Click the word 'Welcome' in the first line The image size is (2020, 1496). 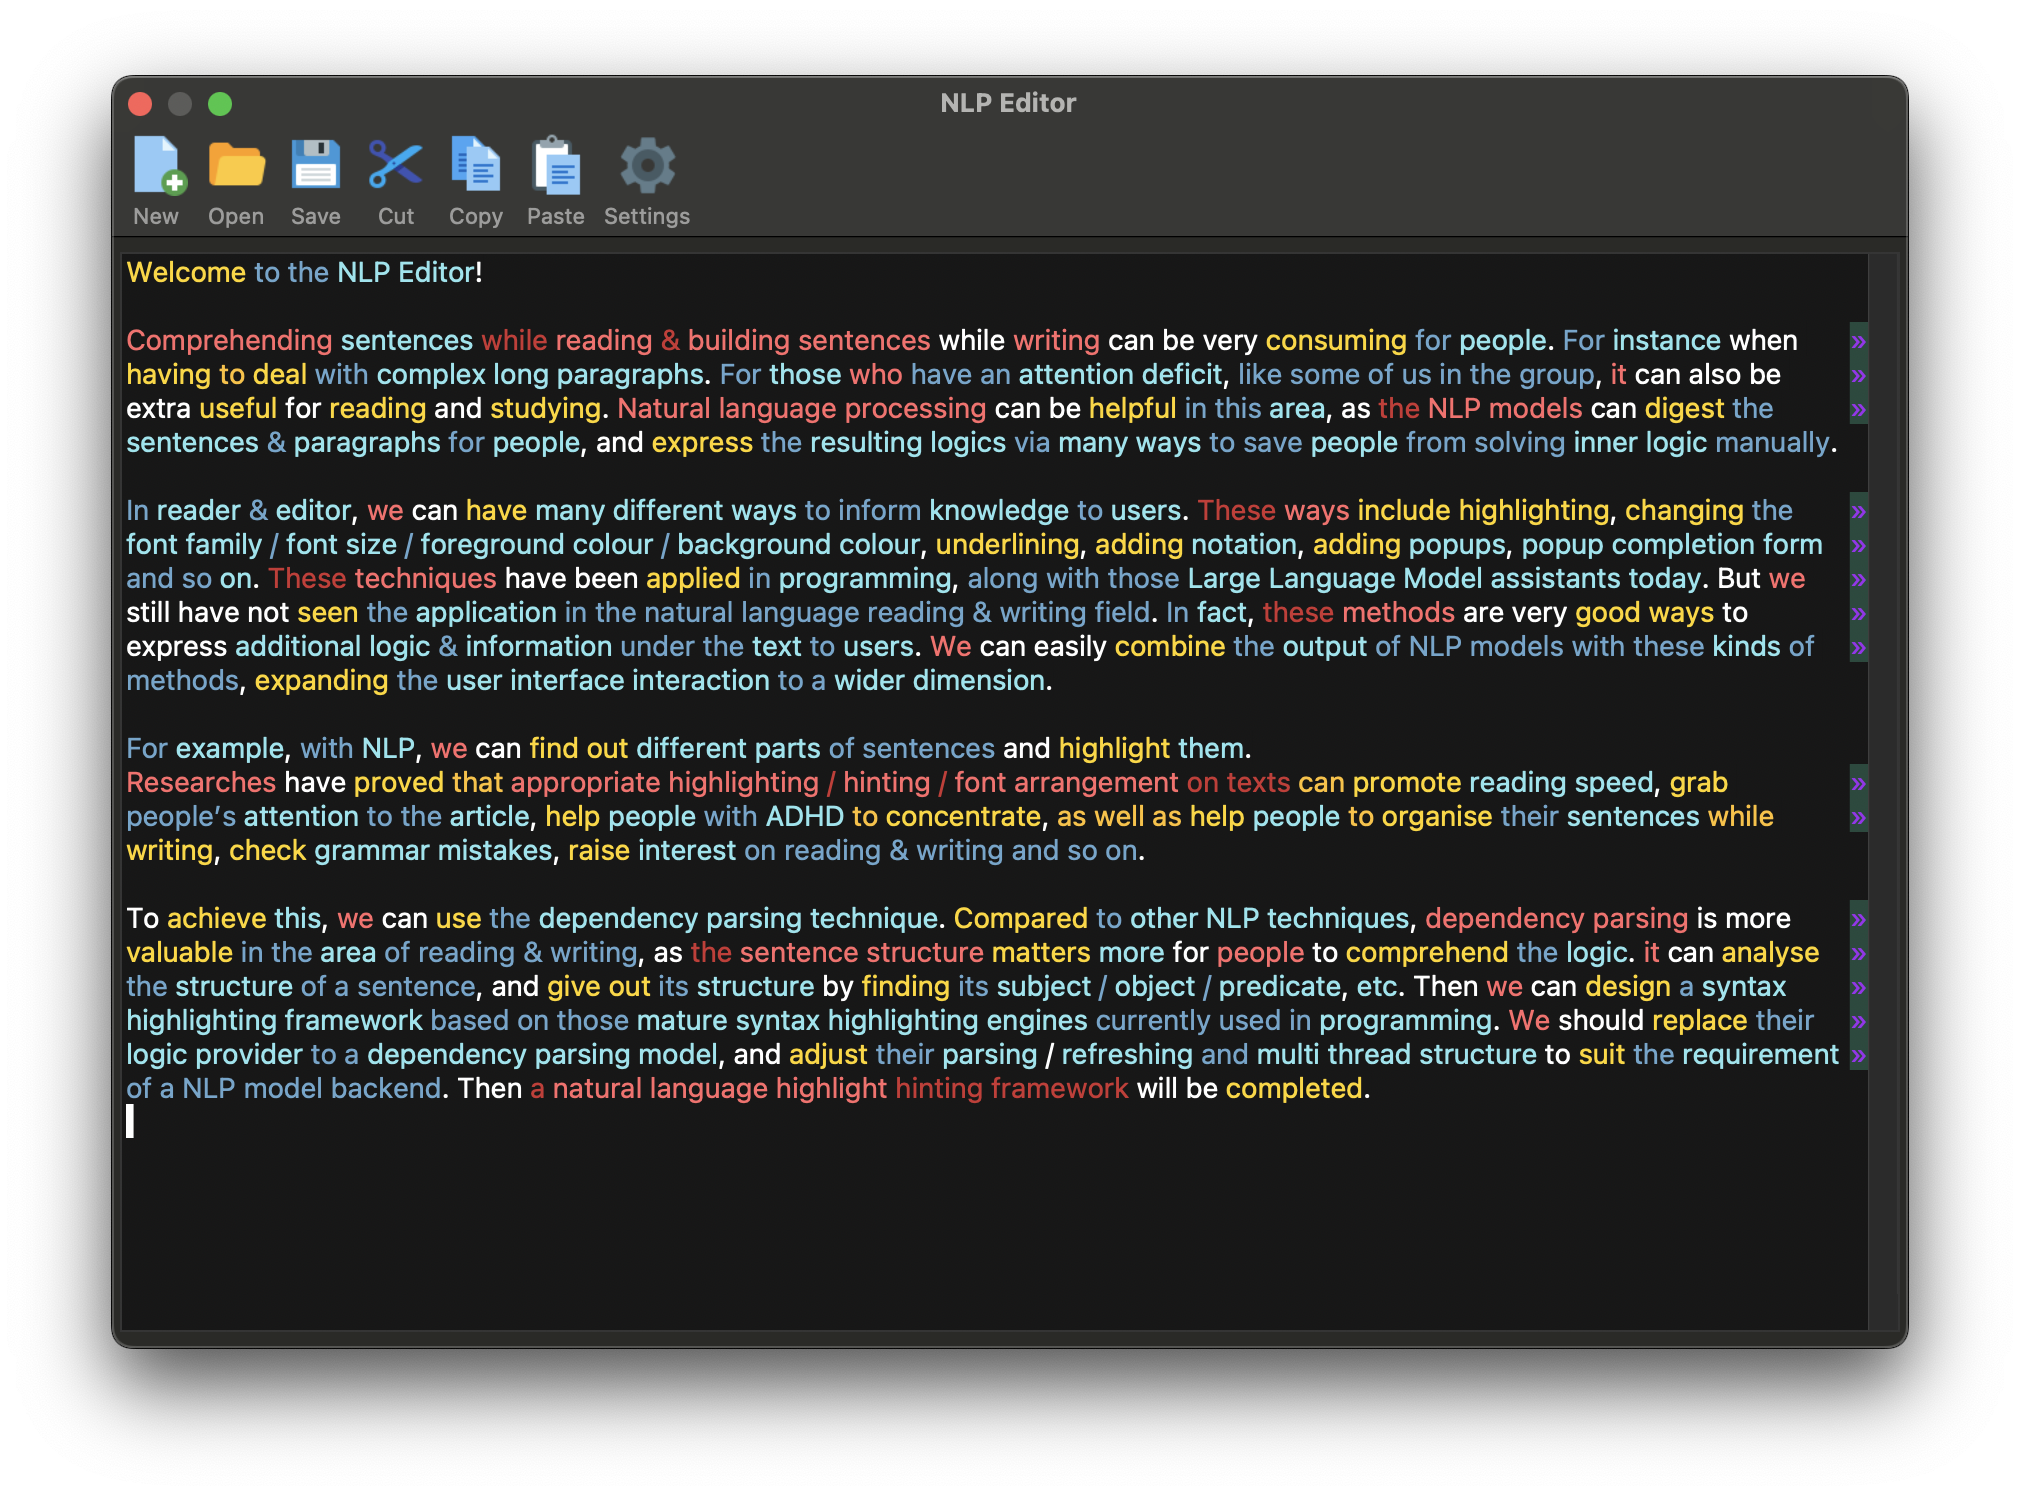tap(186, 272)
